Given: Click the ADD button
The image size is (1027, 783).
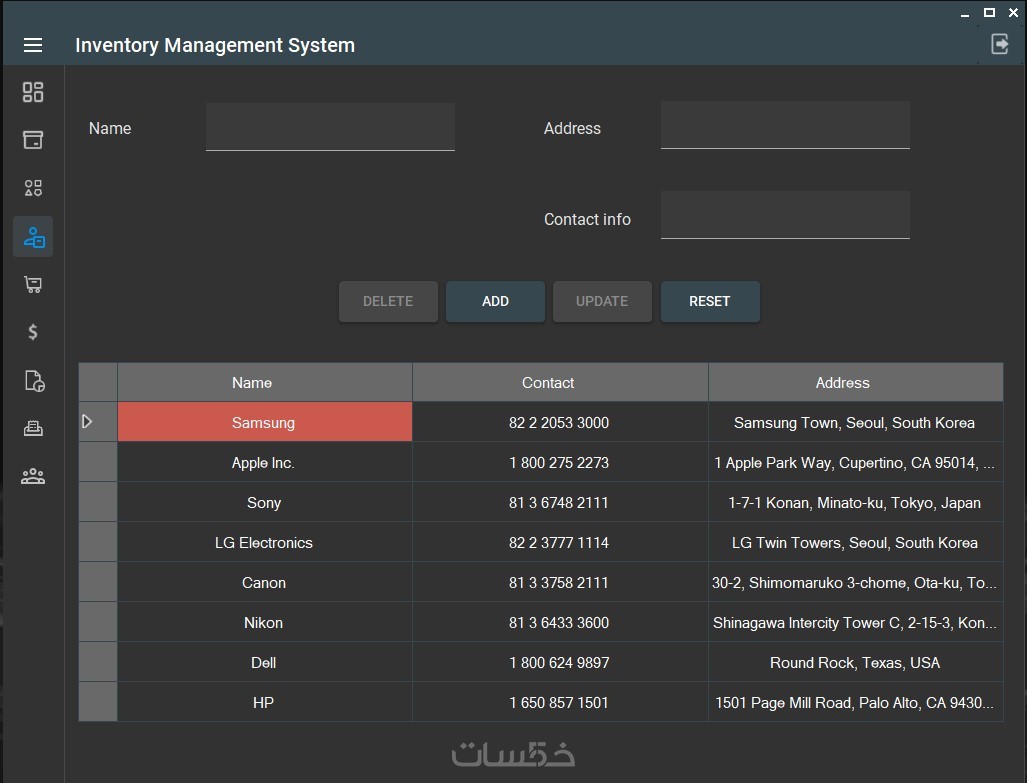Looking at the screenshot, I should tap(495, 301).
